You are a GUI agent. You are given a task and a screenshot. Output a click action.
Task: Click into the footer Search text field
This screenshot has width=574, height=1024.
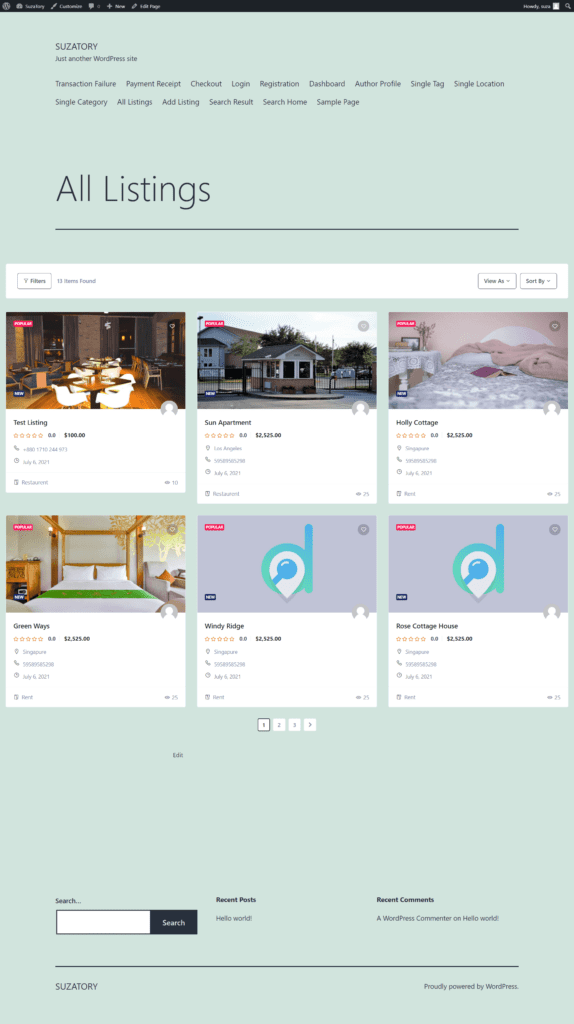pyautogui.click(x=103, y=922)
